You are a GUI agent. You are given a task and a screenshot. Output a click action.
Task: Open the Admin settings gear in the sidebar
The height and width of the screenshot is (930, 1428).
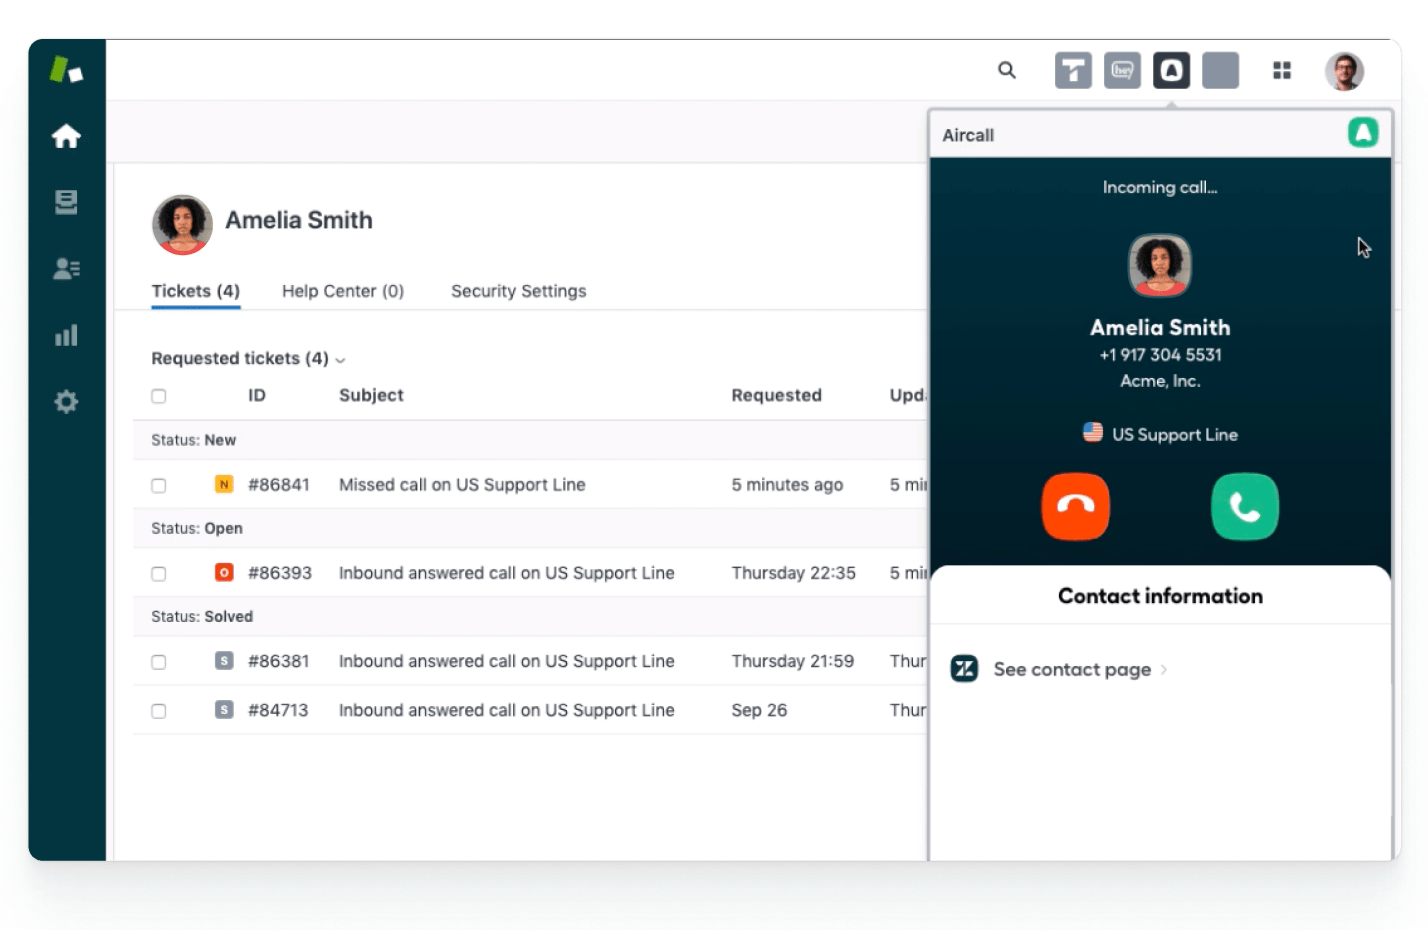click(x=66, y=401)
